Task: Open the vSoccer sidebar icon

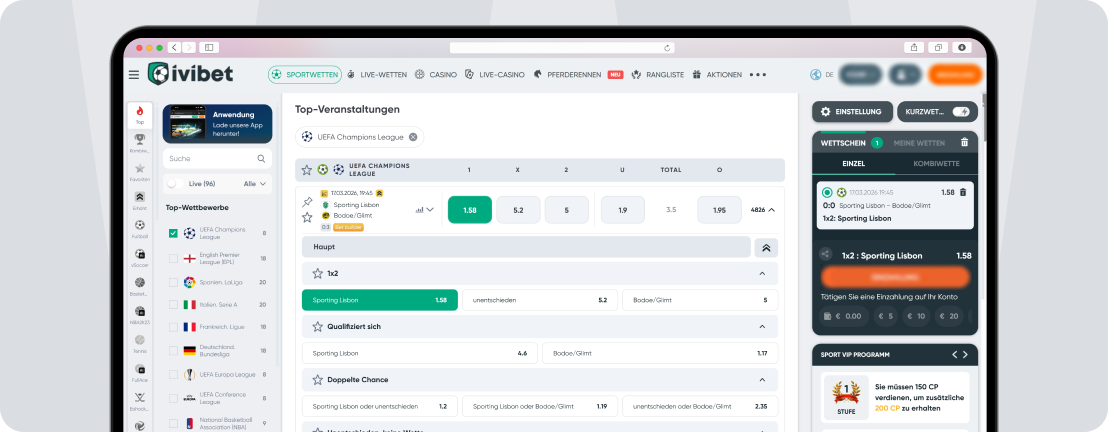Action: (x=140, y=257)
